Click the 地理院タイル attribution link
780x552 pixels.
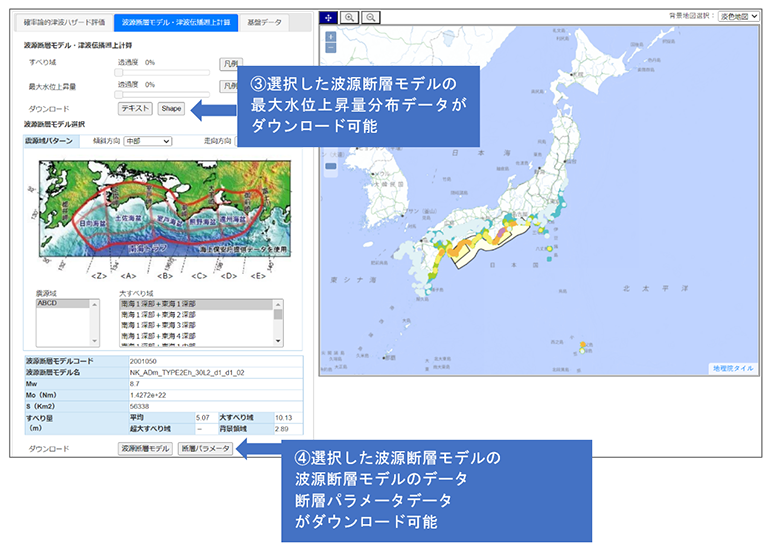[x=733, y=369]
